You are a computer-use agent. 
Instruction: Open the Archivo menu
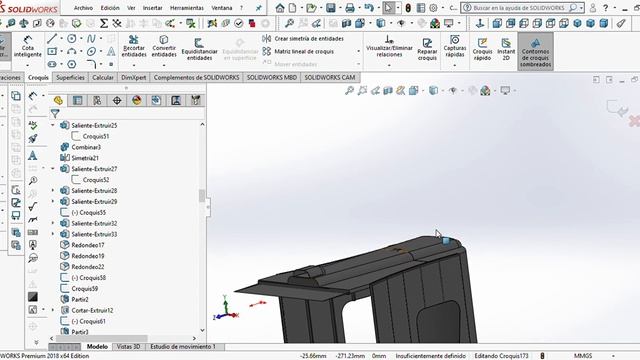(x=83, y=8)
